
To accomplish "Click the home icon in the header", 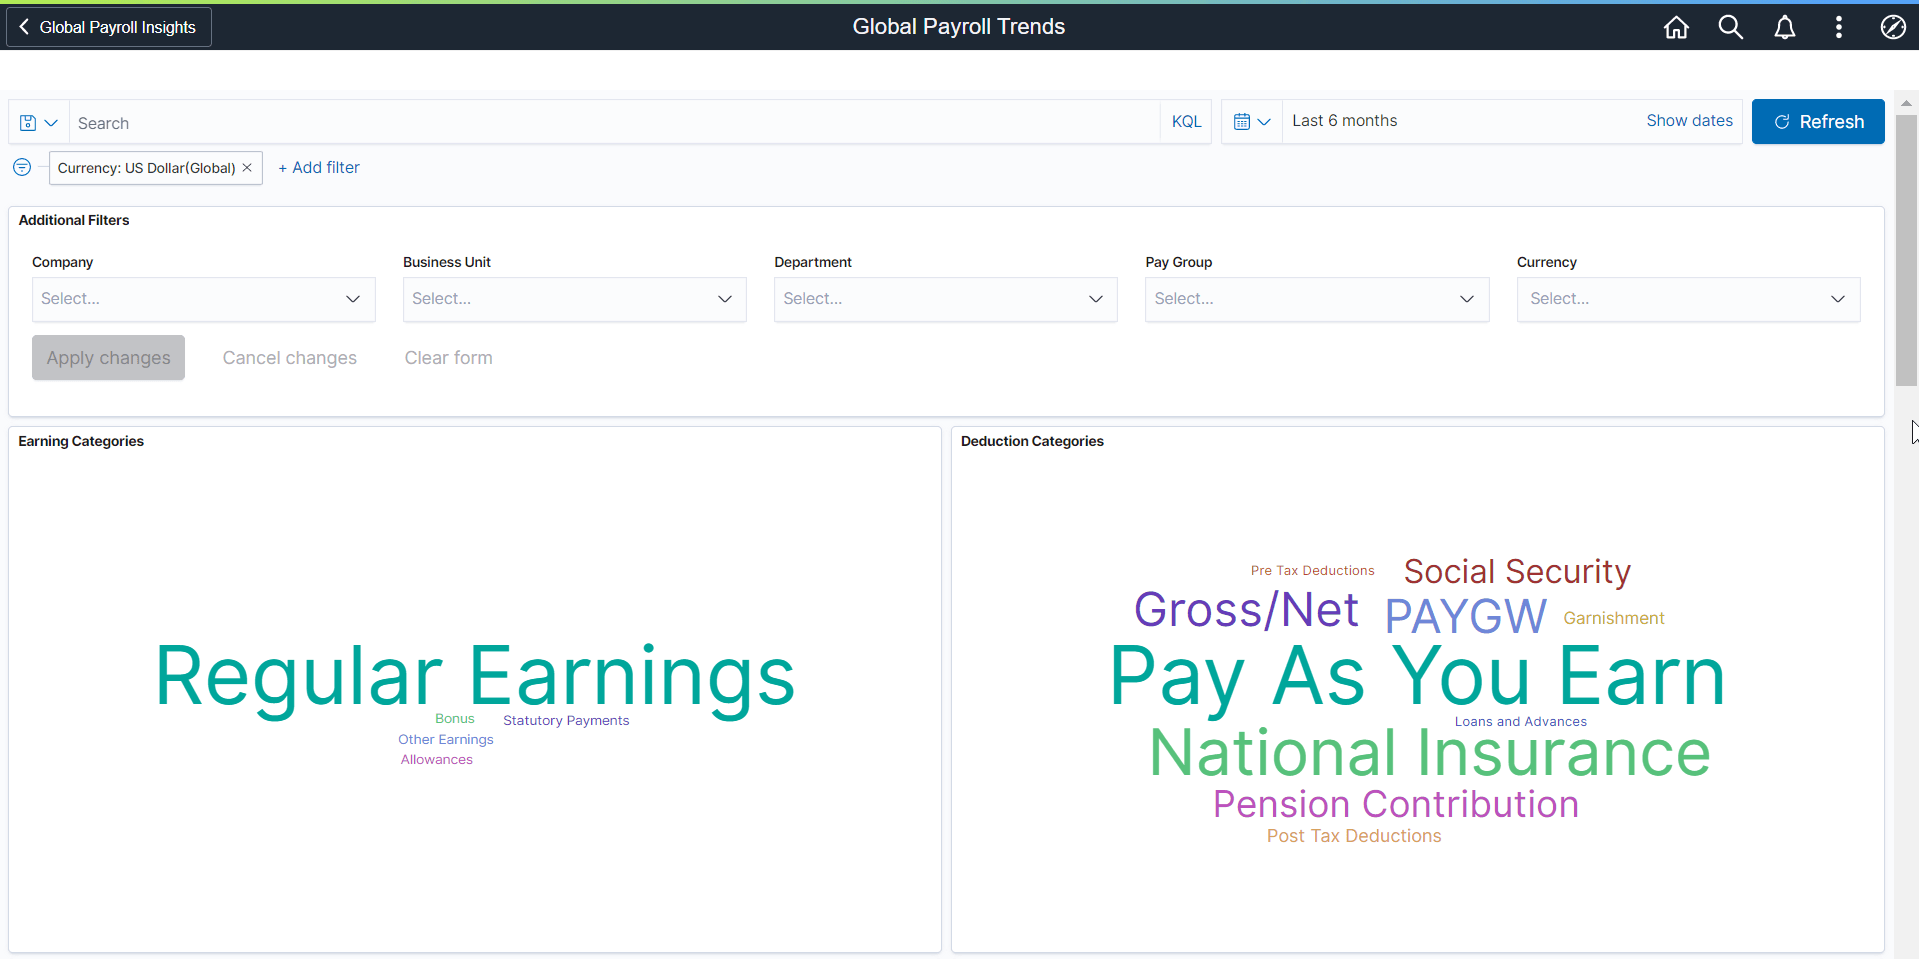I will coord(1676,27).
